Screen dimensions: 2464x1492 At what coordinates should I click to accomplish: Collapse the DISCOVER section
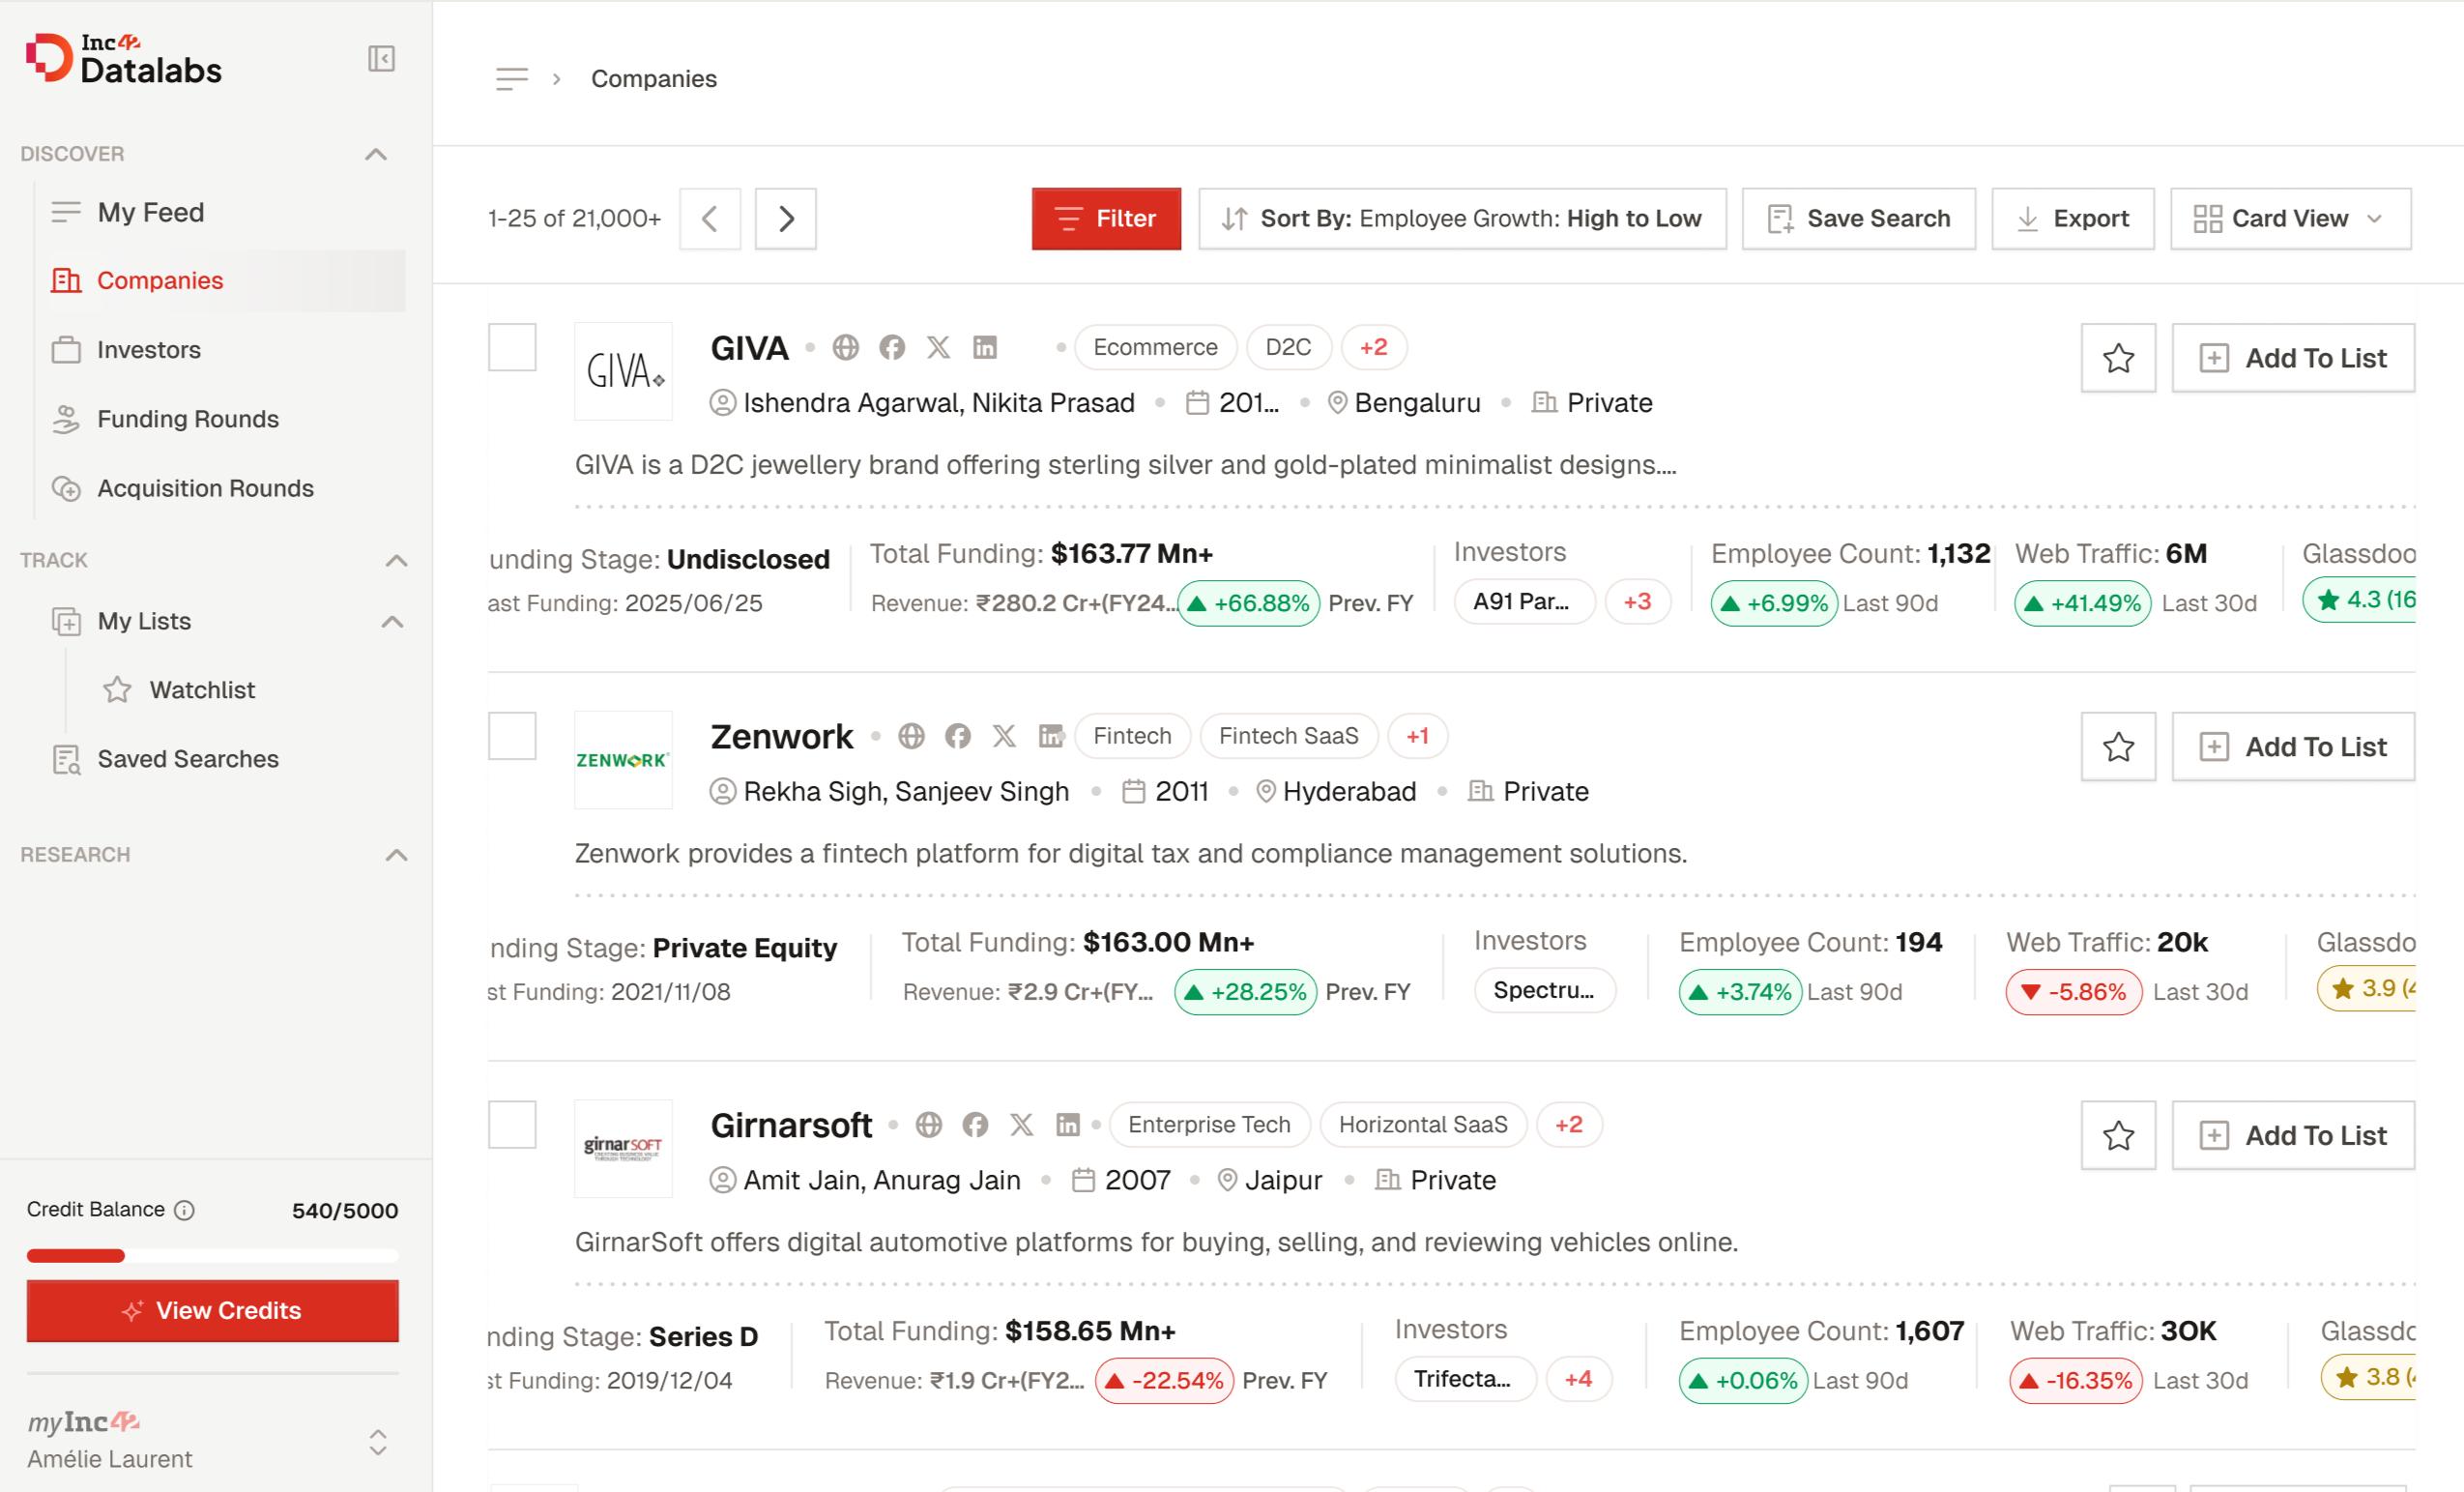[376, 154]
